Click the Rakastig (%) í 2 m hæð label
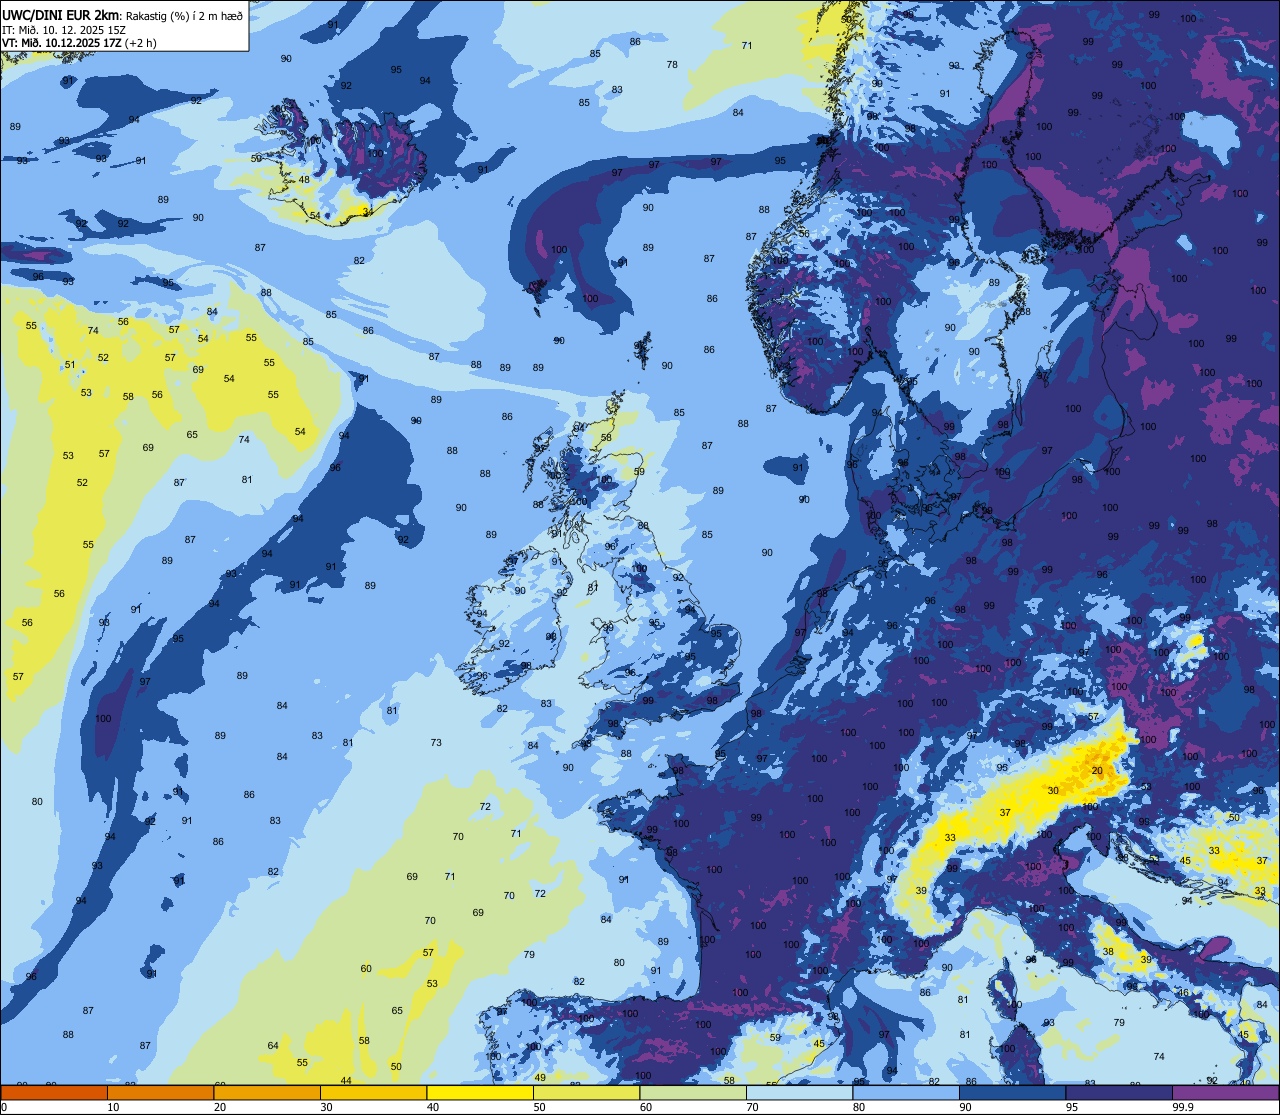 [x=184, y=16]
